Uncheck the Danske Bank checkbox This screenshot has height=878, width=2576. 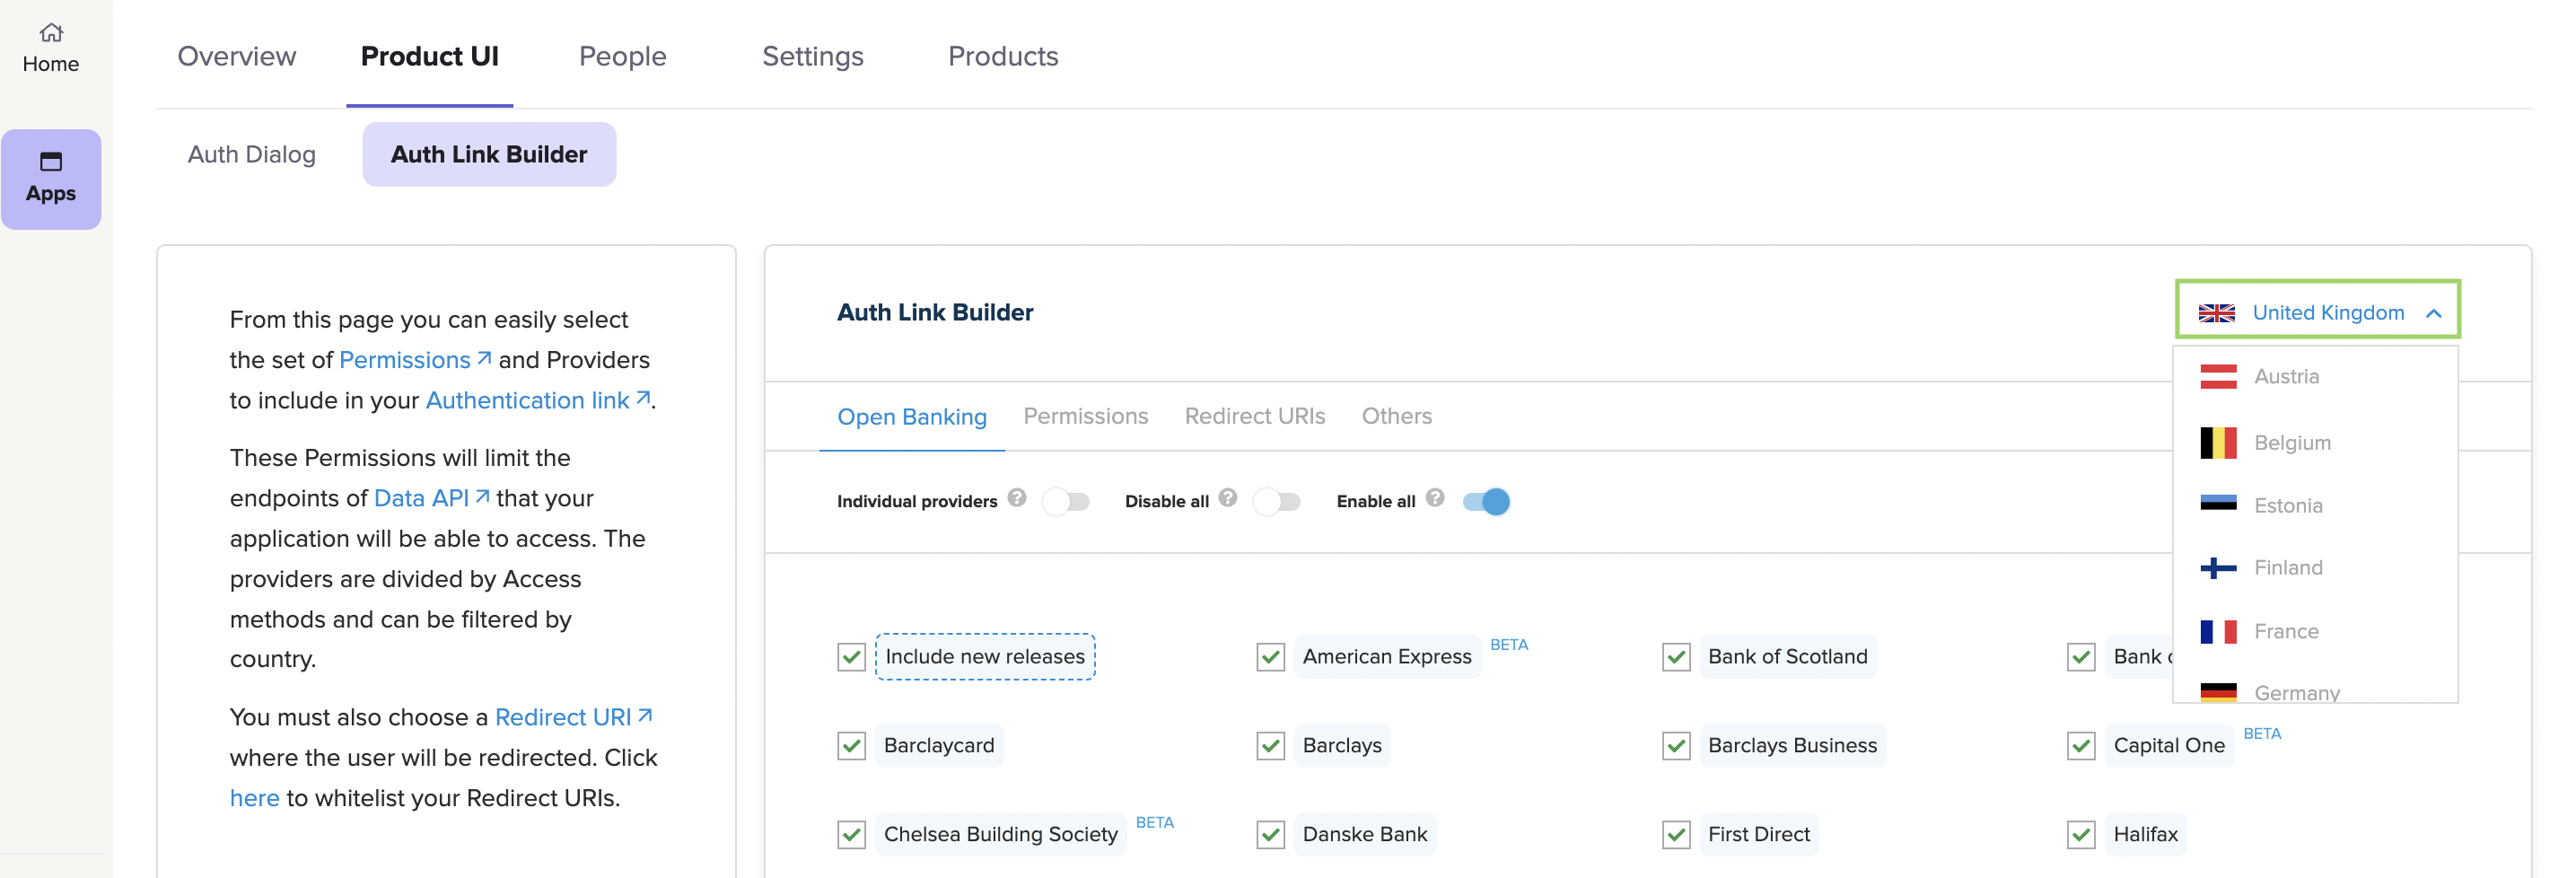(1270, 835)
